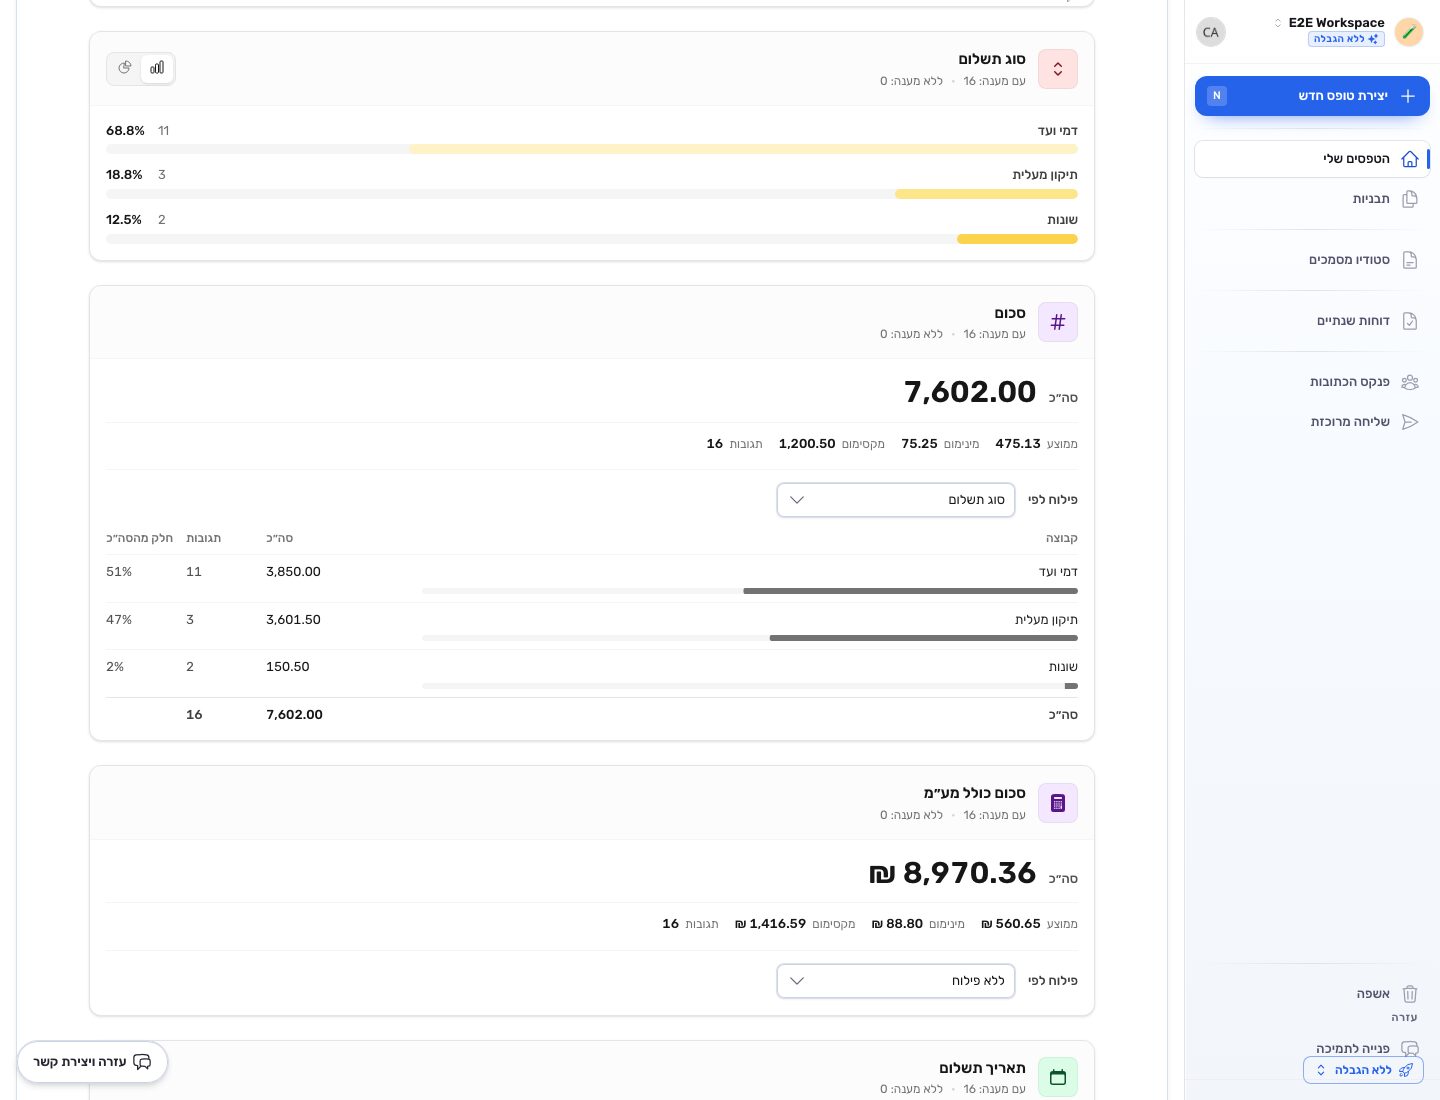Click the 3,601.50 cell in תיקון מעלית row

(293, 620)
